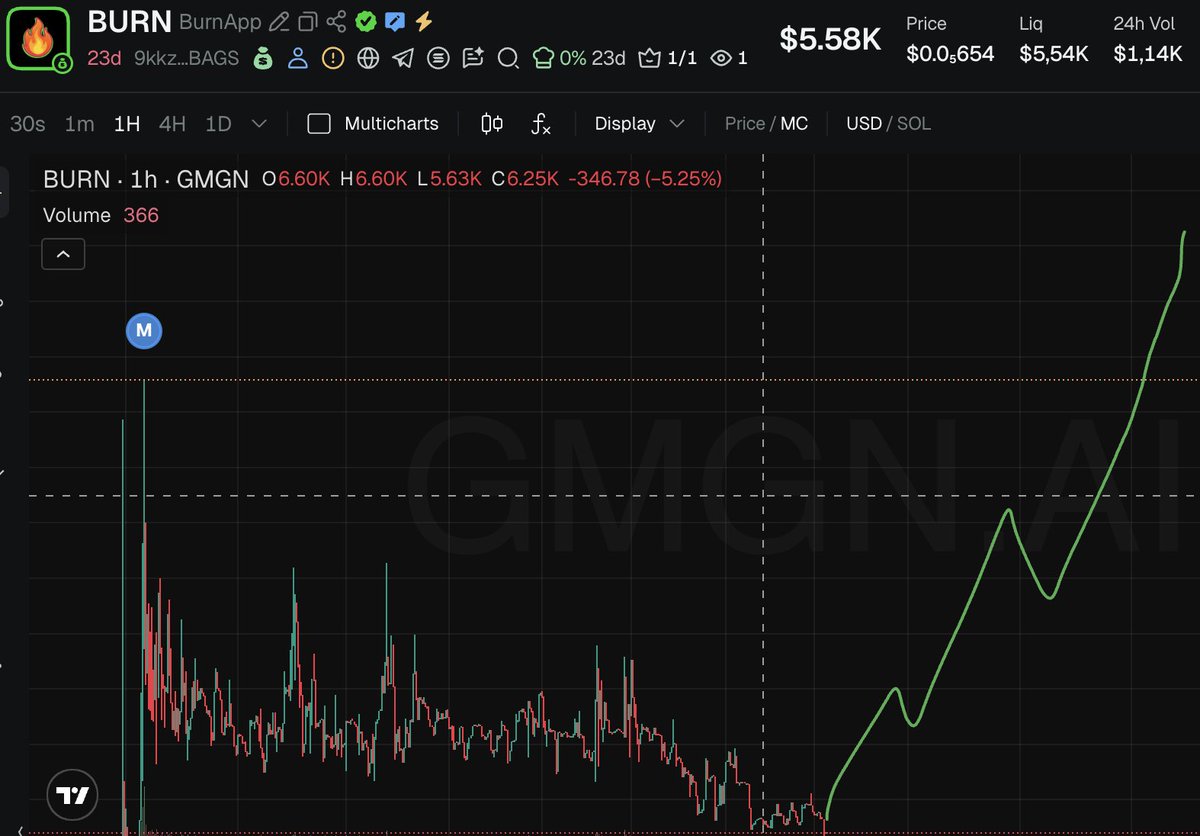Viewport: 1200px width, 836px height.
Task: Click the Price $0.0₅654 value
Action: click(950, 54)
